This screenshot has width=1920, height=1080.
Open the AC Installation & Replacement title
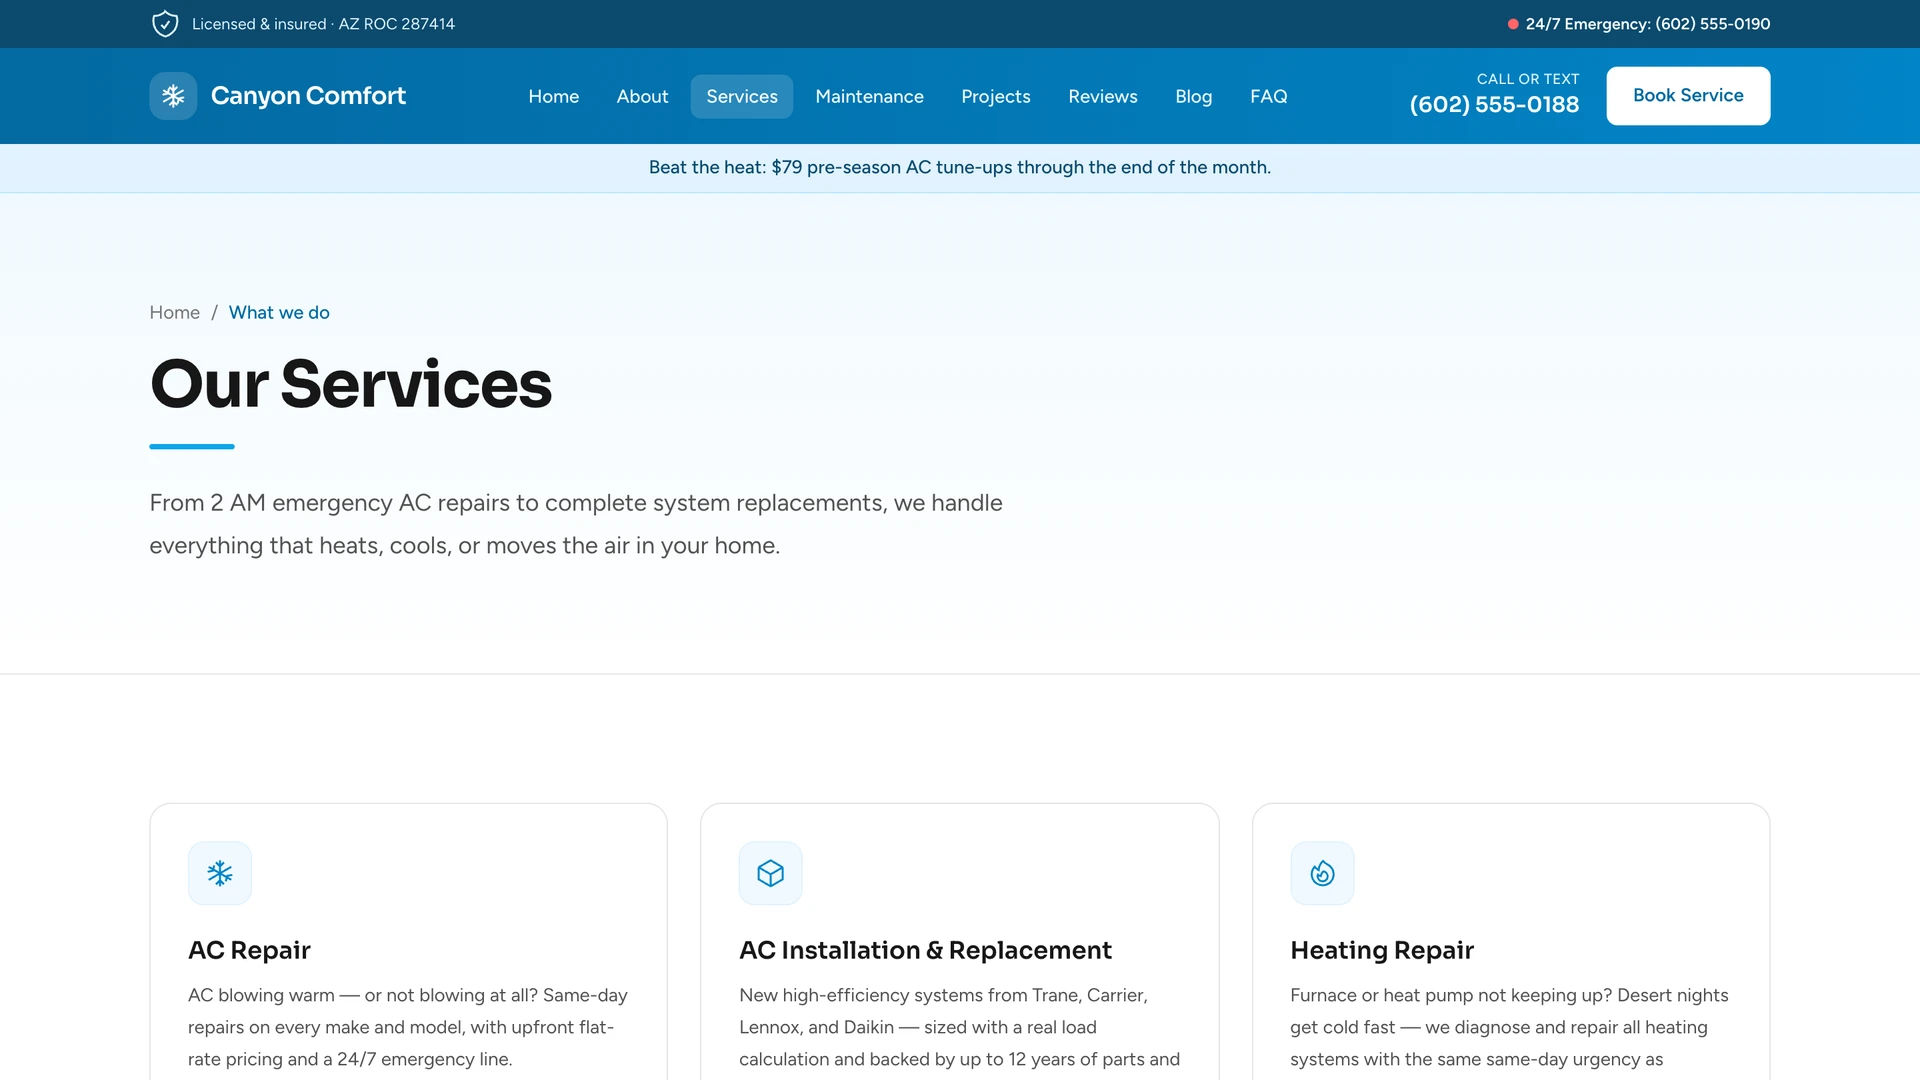[925, 950]
